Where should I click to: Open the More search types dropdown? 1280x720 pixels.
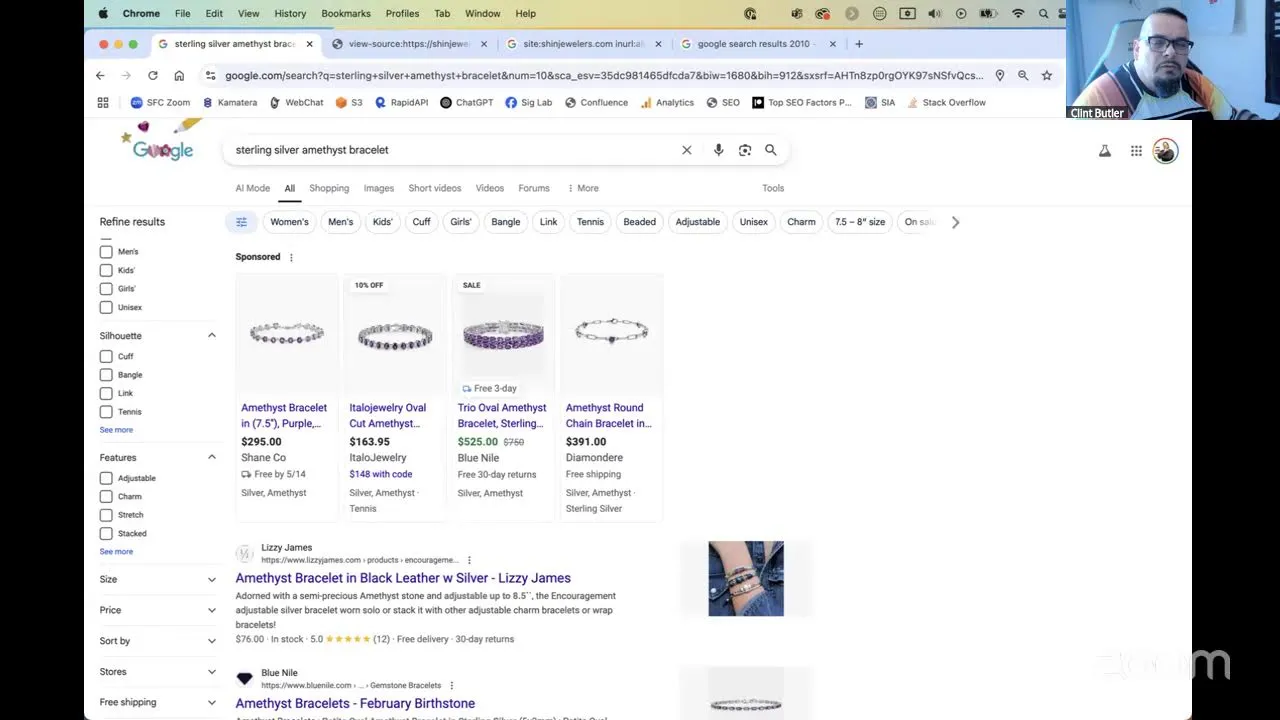click(x=583, y=188)
